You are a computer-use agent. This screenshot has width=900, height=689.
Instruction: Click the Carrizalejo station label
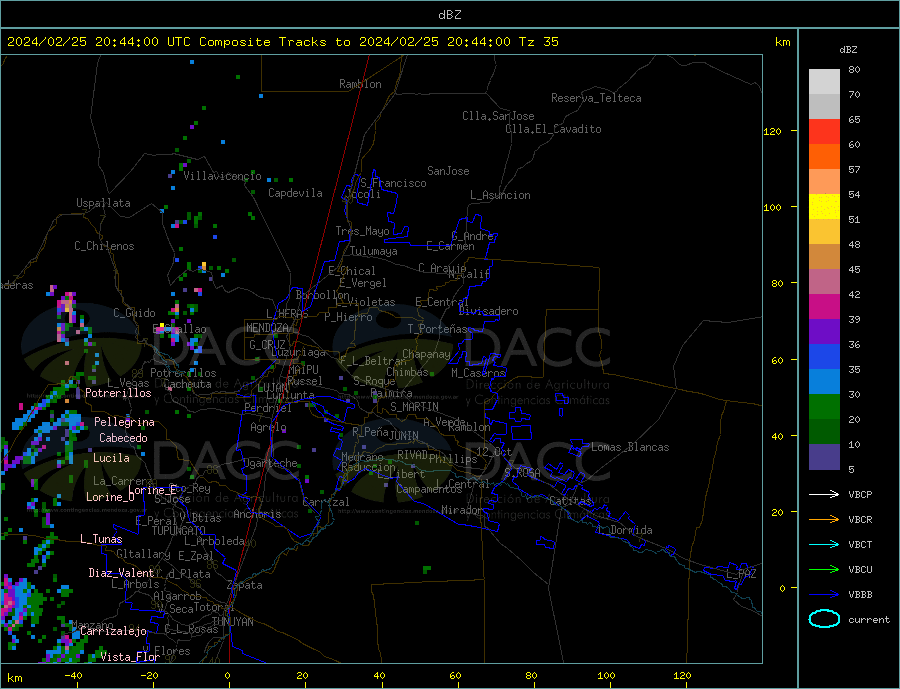coord(113,632)
